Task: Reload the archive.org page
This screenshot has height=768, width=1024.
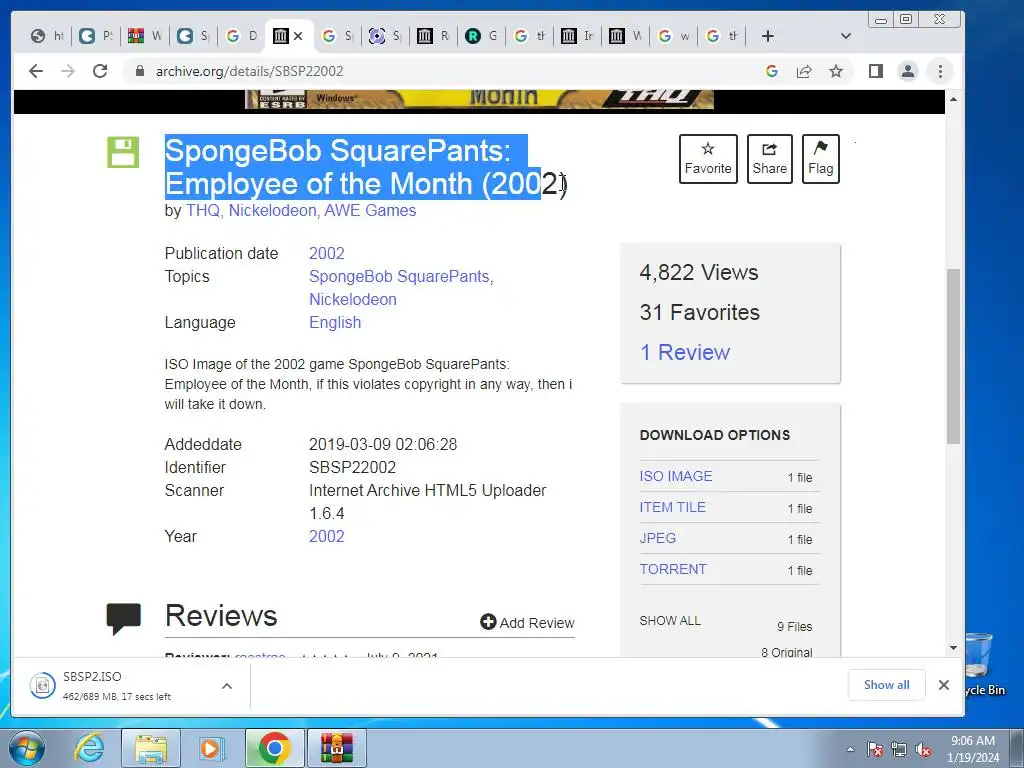Action: click(100, 71)
